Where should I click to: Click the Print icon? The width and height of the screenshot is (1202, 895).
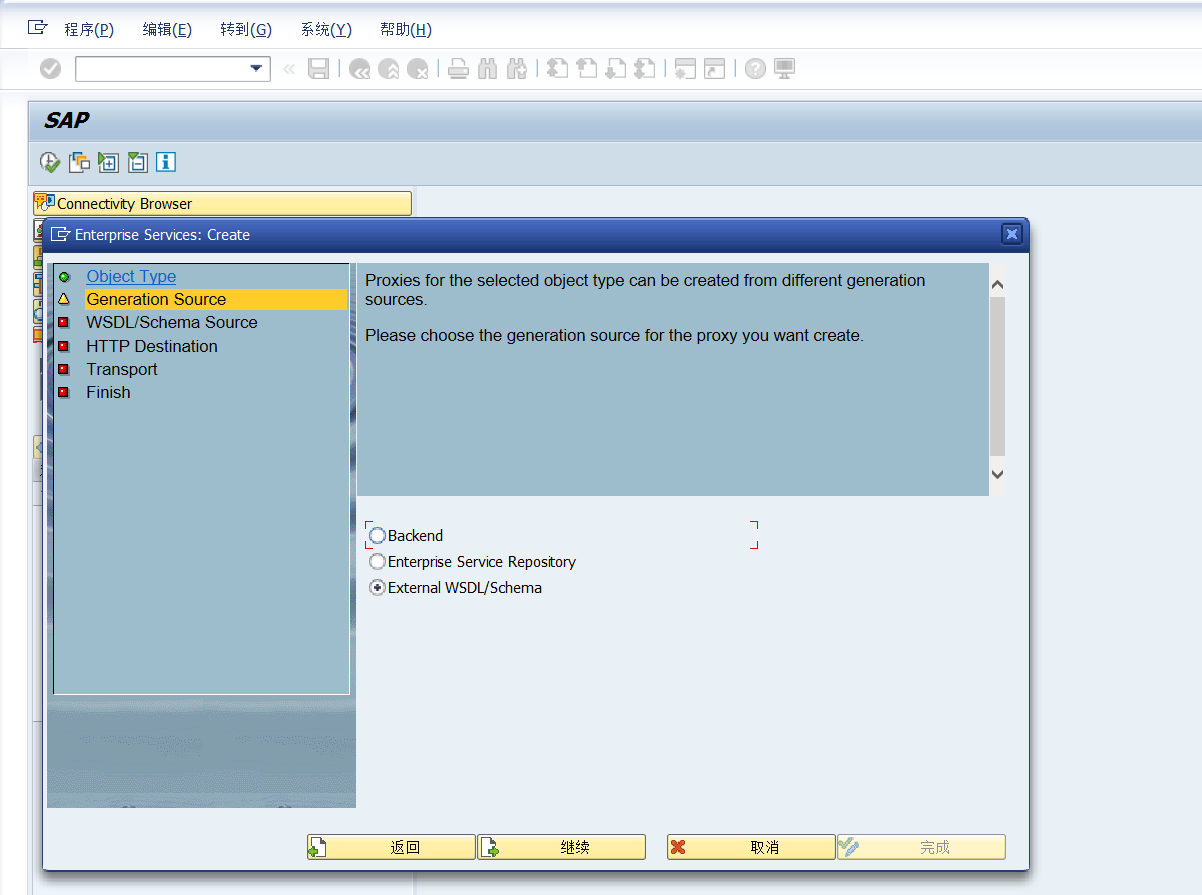458,69
